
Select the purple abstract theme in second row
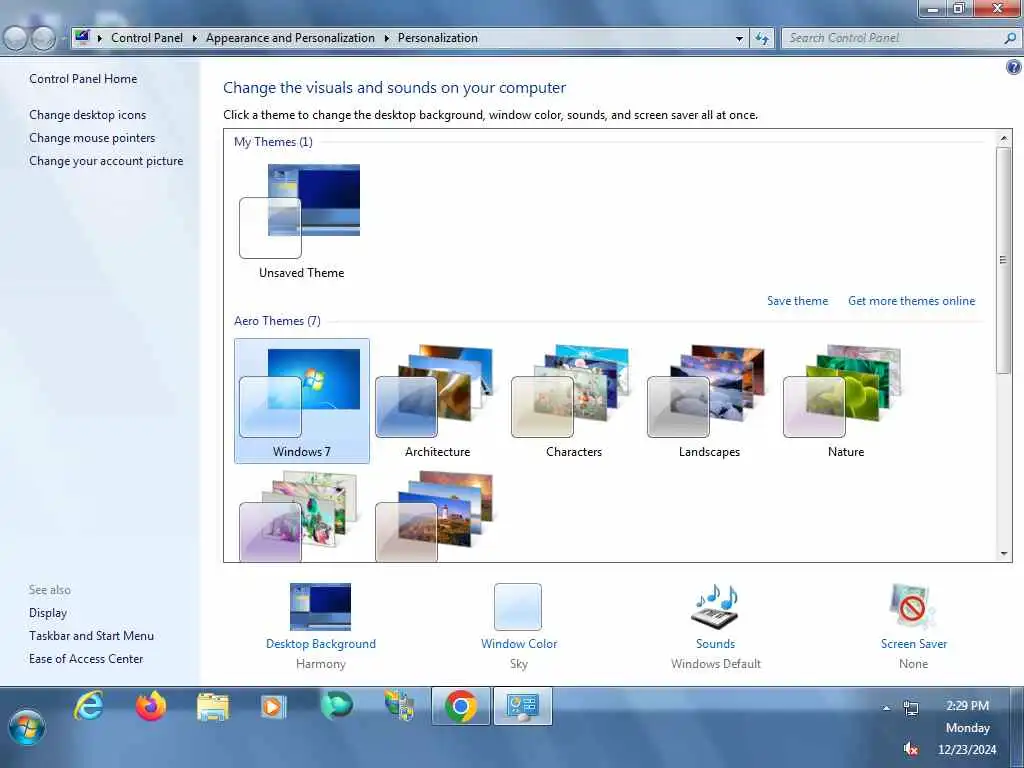click(298, 517)
